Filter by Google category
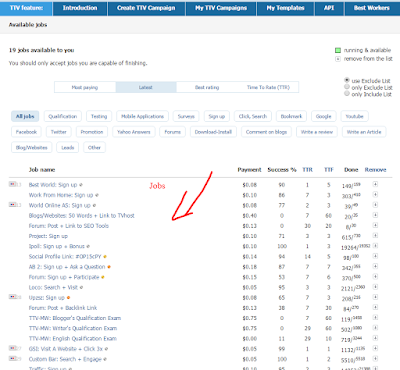Image resolution: width=400 pixels, height=370 pixels. pyautogui.click(x=324, y=116)
